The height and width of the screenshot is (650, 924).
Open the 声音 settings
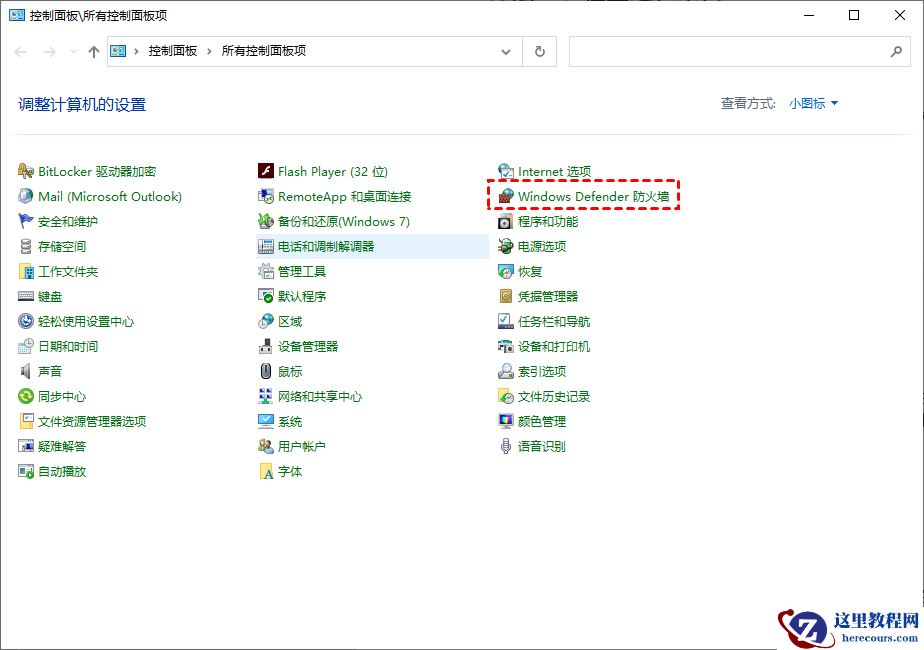pos(48,371)
